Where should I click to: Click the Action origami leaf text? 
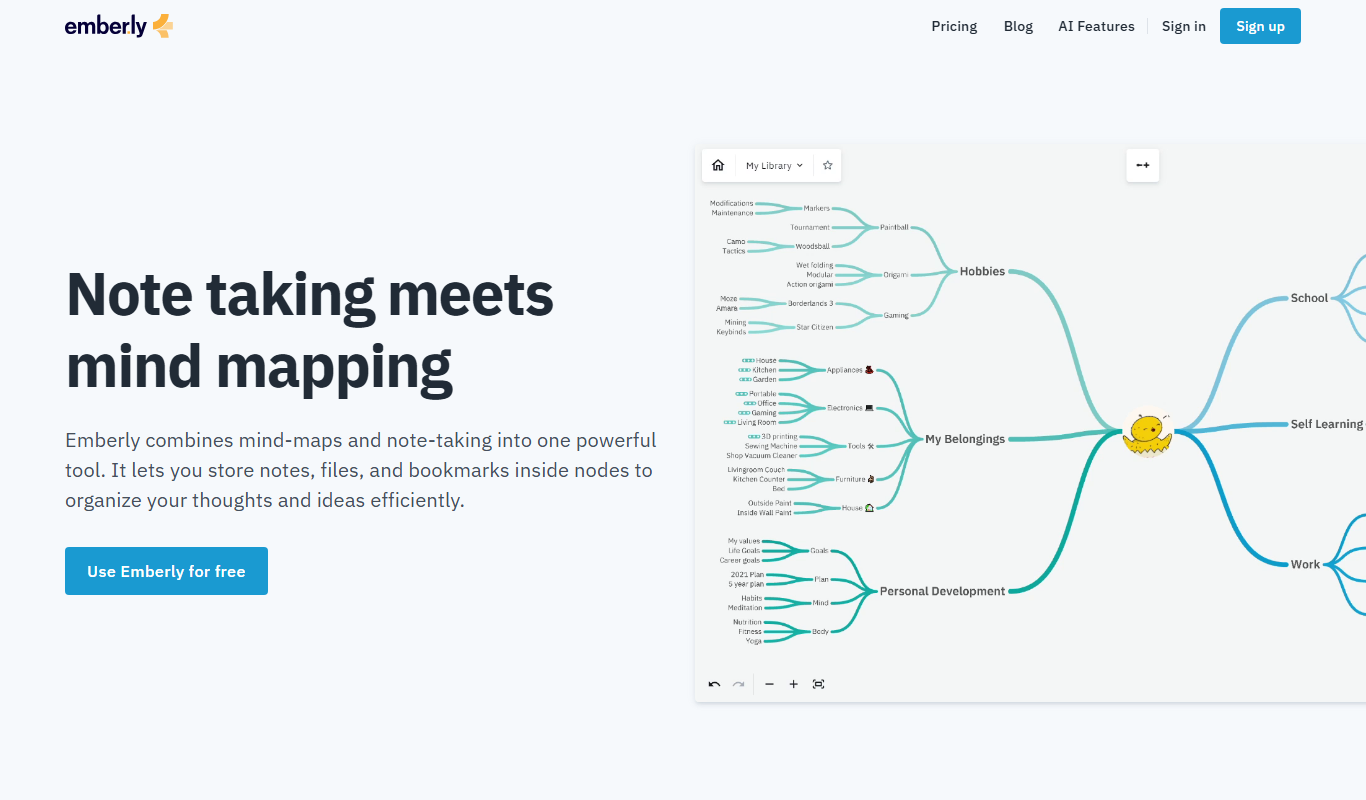[810, 284]
